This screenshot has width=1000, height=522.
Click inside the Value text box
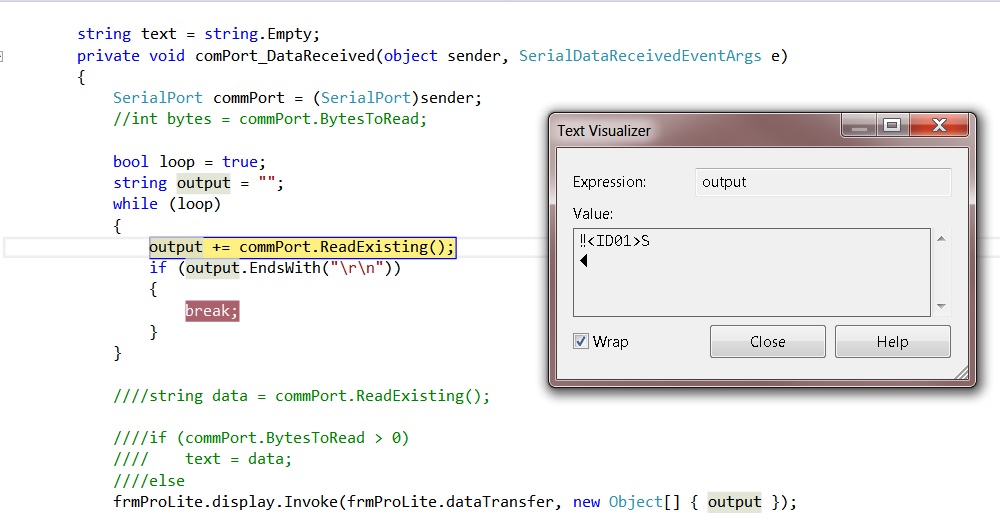[x=751, y=272]
